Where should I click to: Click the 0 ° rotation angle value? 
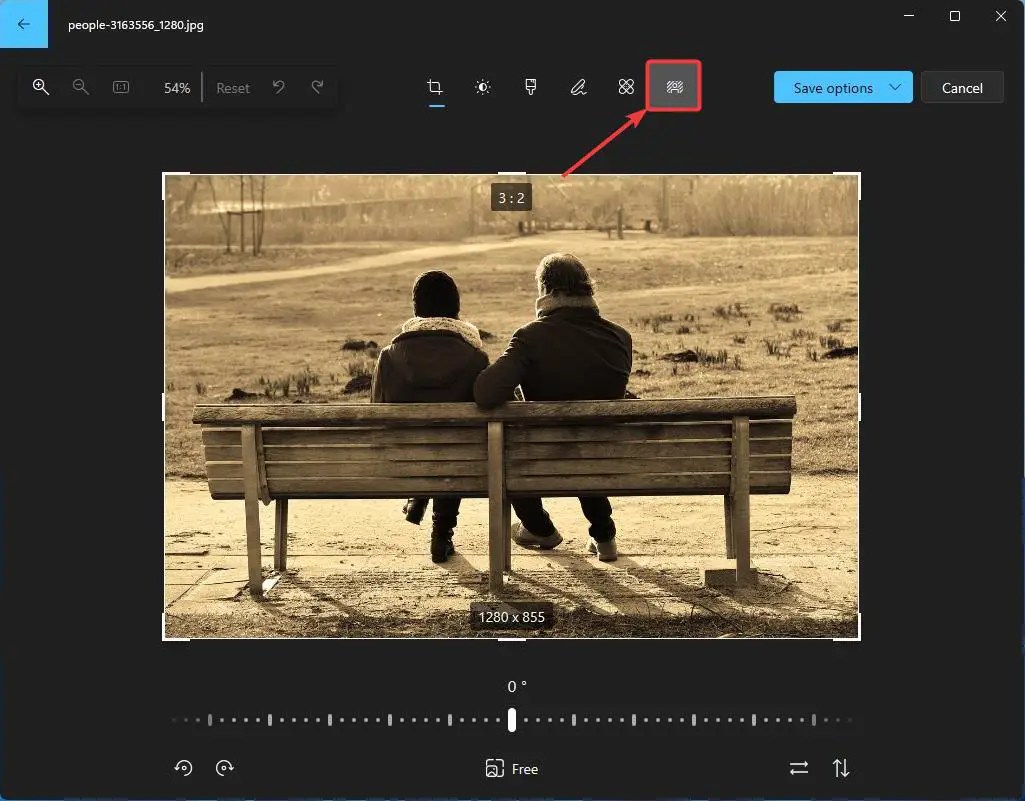point(516,686)
